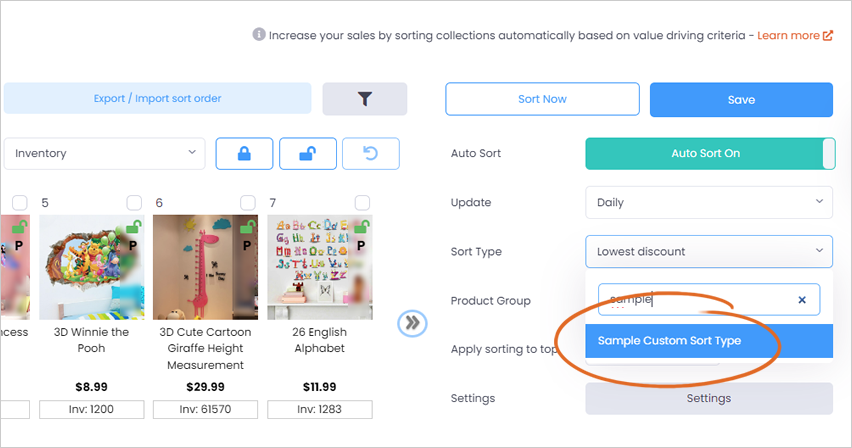
Task: Click green unlock icon on Winnie the Pooh
Action: coord(134,226)
